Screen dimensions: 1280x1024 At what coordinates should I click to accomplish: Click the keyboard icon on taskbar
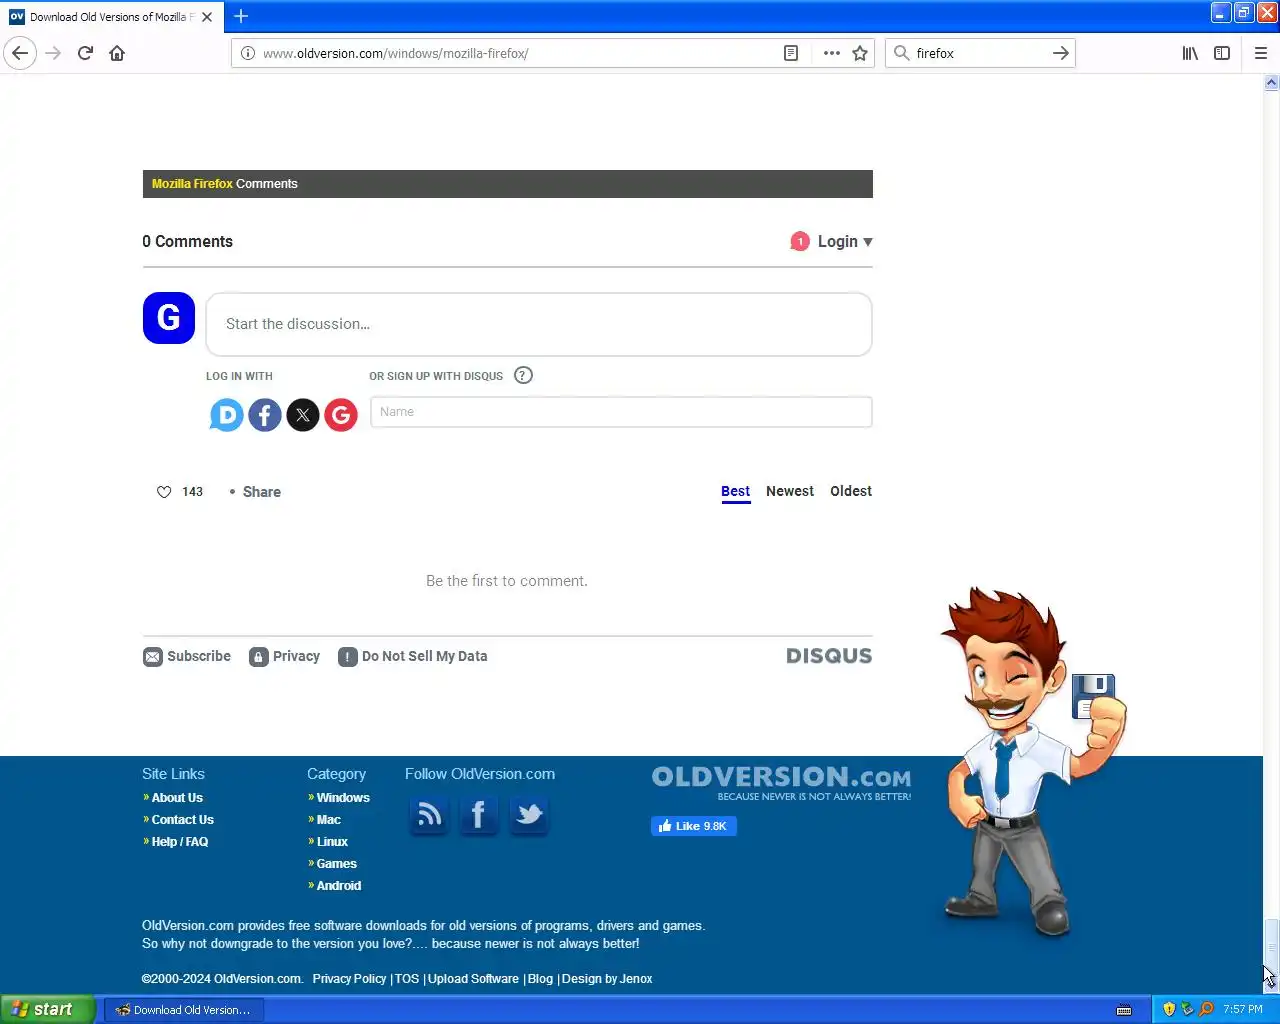(1124, 1010)
